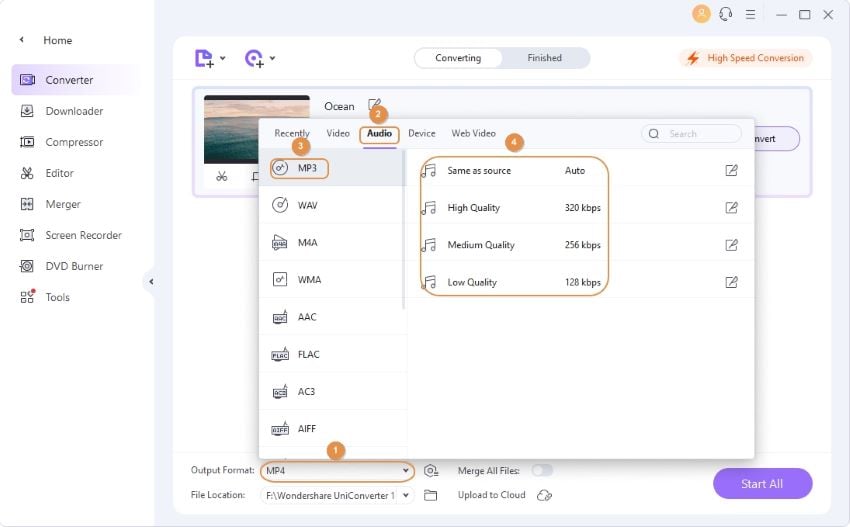Switch to the Finished tab
Screen dimensions: 850x527
pyautogui.click(x=545, y=58)
